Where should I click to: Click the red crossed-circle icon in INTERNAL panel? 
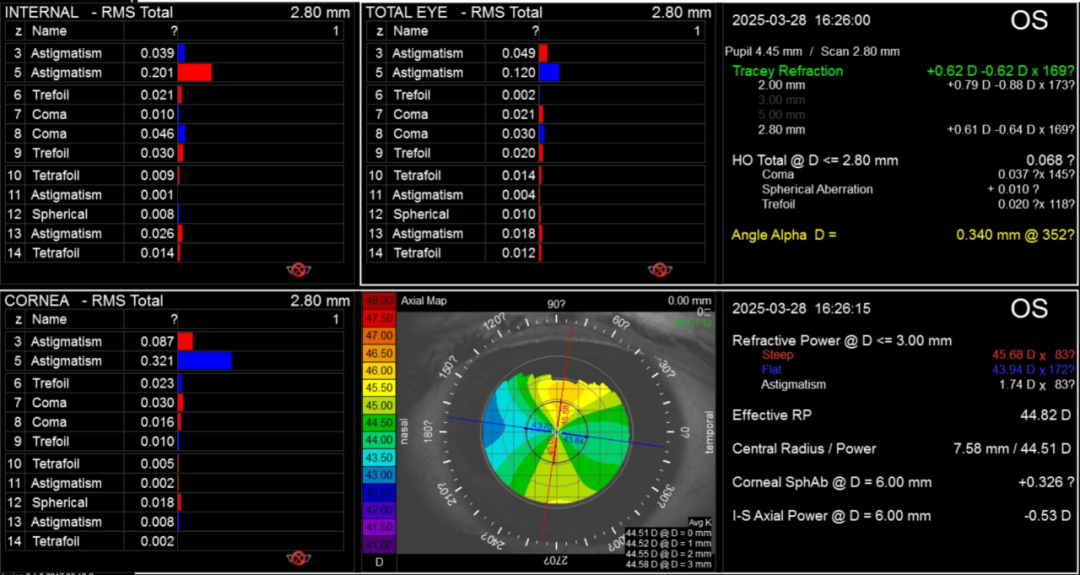(298, 270)
